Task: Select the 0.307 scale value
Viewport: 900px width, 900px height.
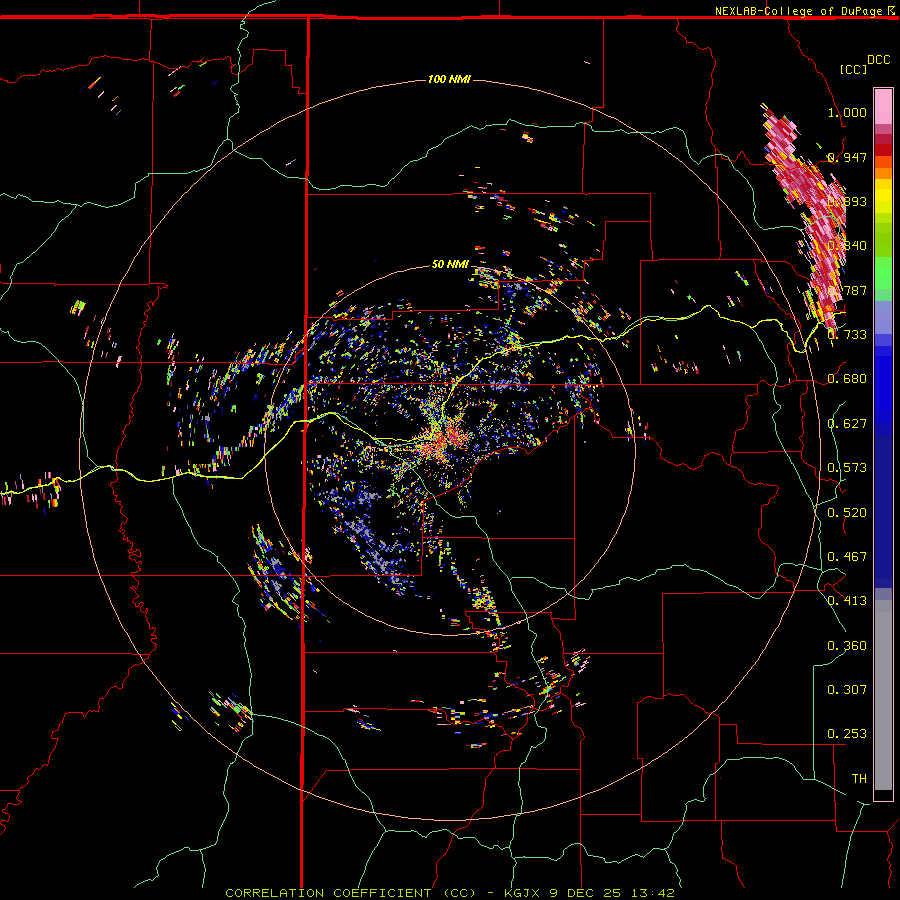Action: 847,690
